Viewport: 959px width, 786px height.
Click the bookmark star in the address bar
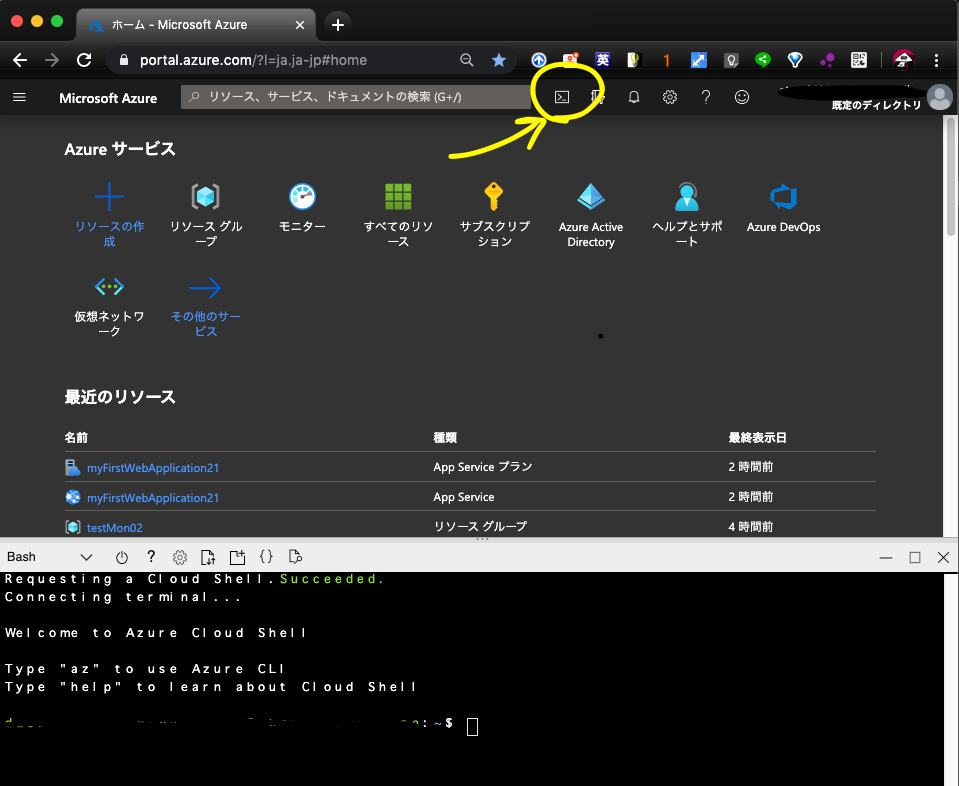point(499,60)
